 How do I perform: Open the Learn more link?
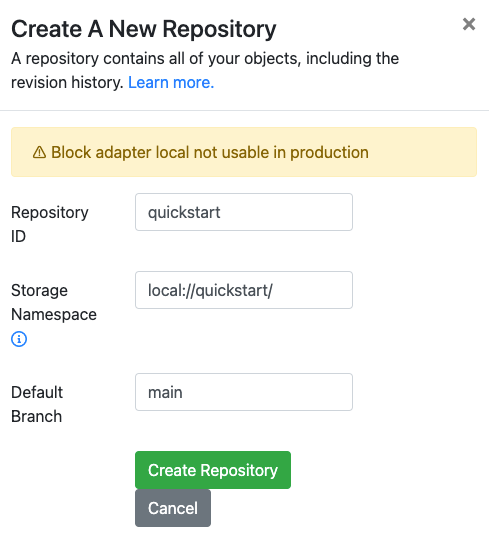[x=171, y=82]
